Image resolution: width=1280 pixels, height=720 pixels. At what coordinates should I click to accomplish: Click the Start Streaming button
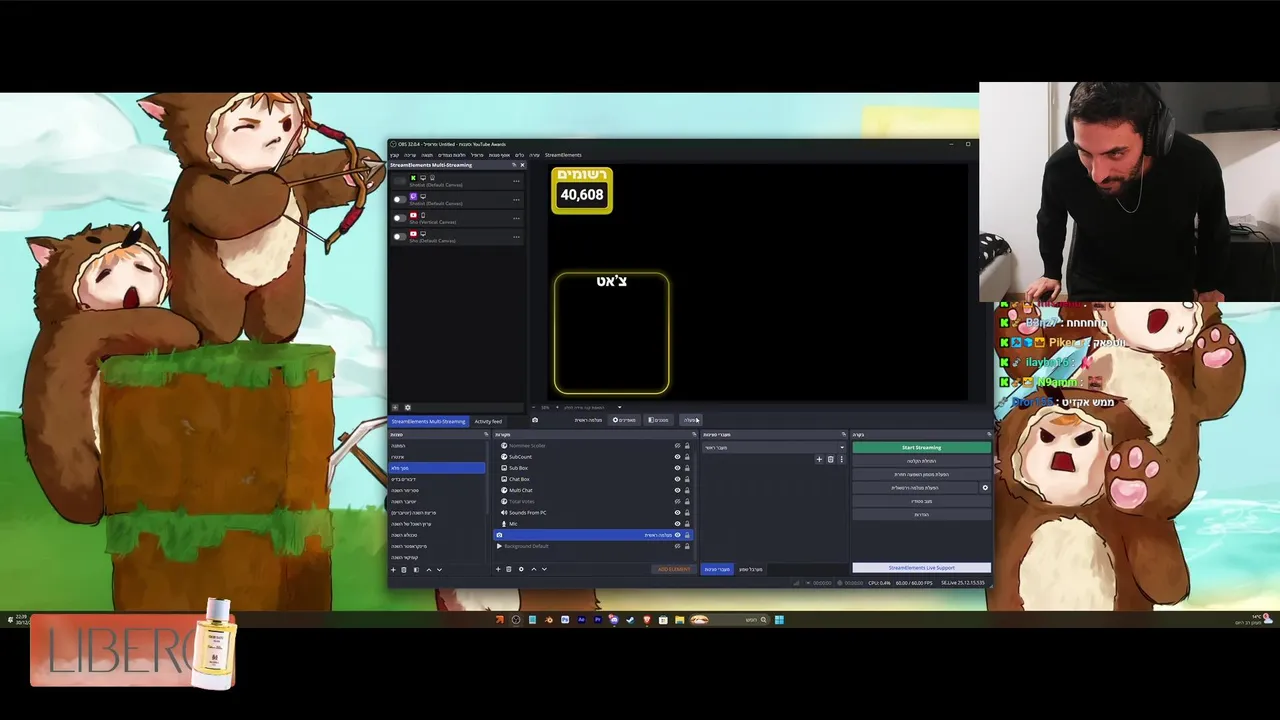click(921, 447)
